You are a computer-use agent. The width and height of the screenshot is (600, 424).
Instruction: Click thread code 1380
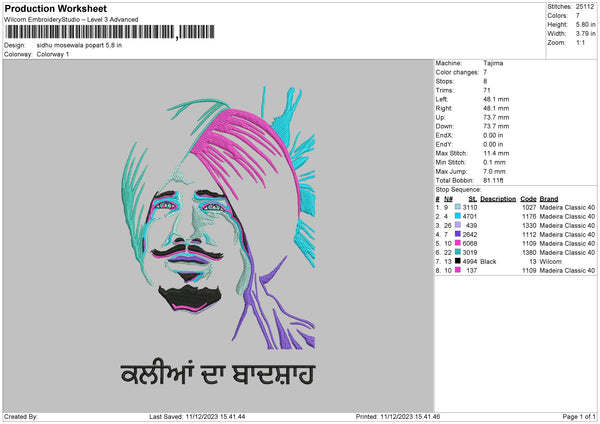(529, 252)
